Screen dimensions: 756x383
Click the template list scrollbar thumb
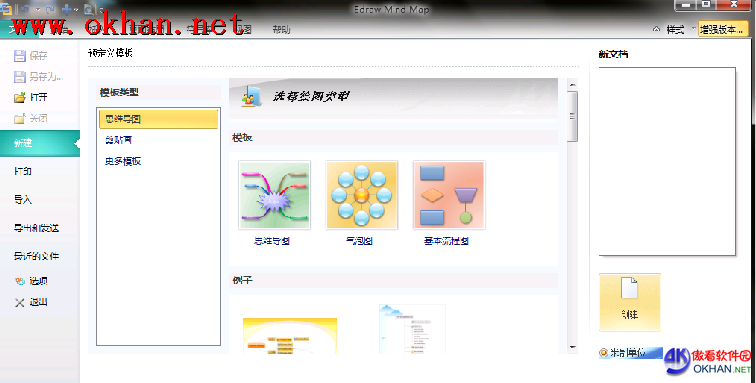pos(572,116)
